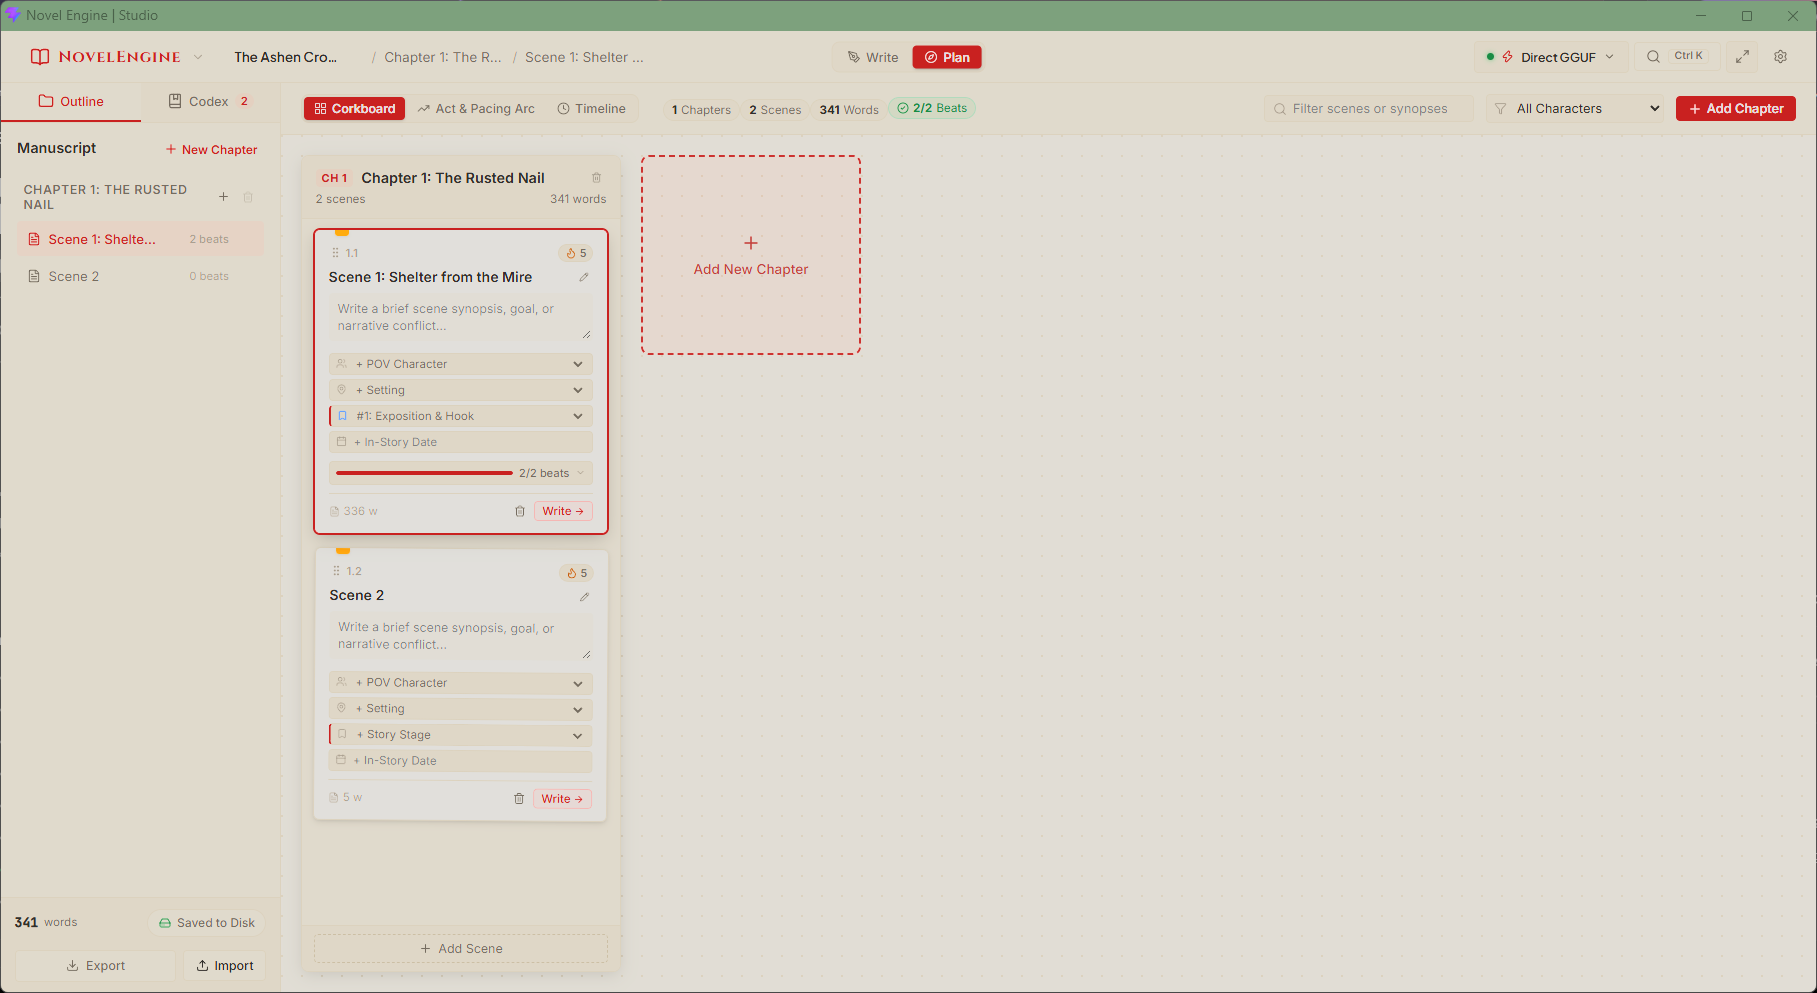Open Direct GGUF model dropdown

coord(1551,57)
